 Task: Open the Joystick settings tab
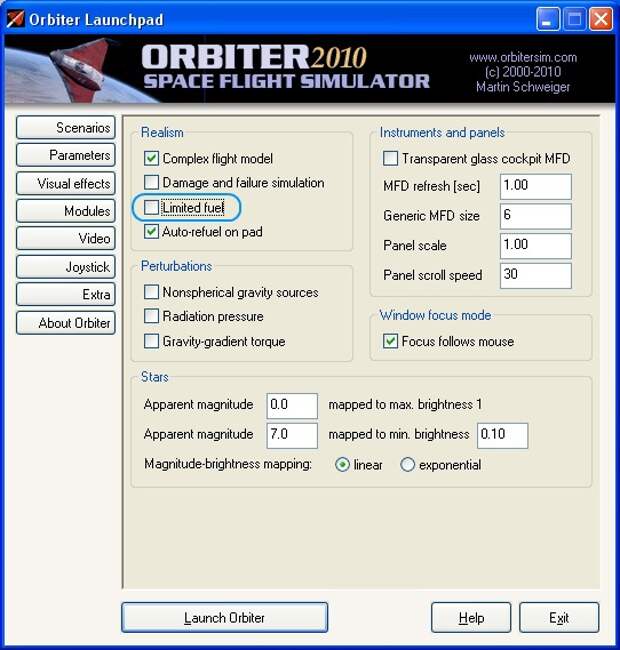click(x=66, y=267)
